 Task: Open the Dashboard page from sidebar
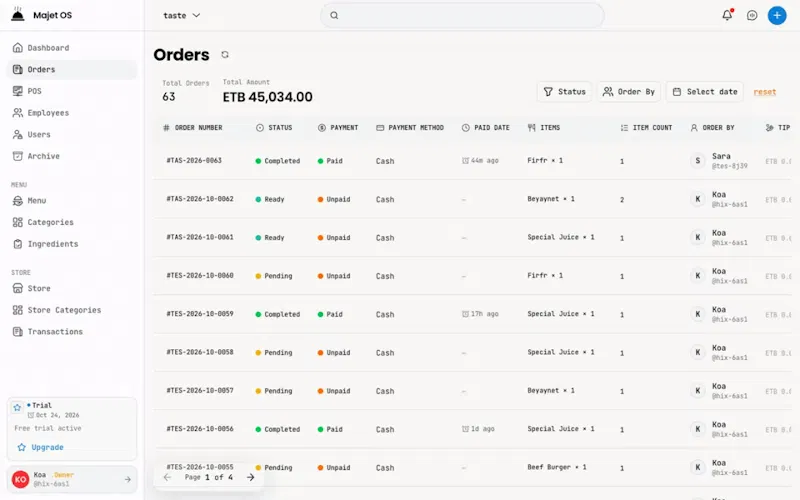pos(71,47)
